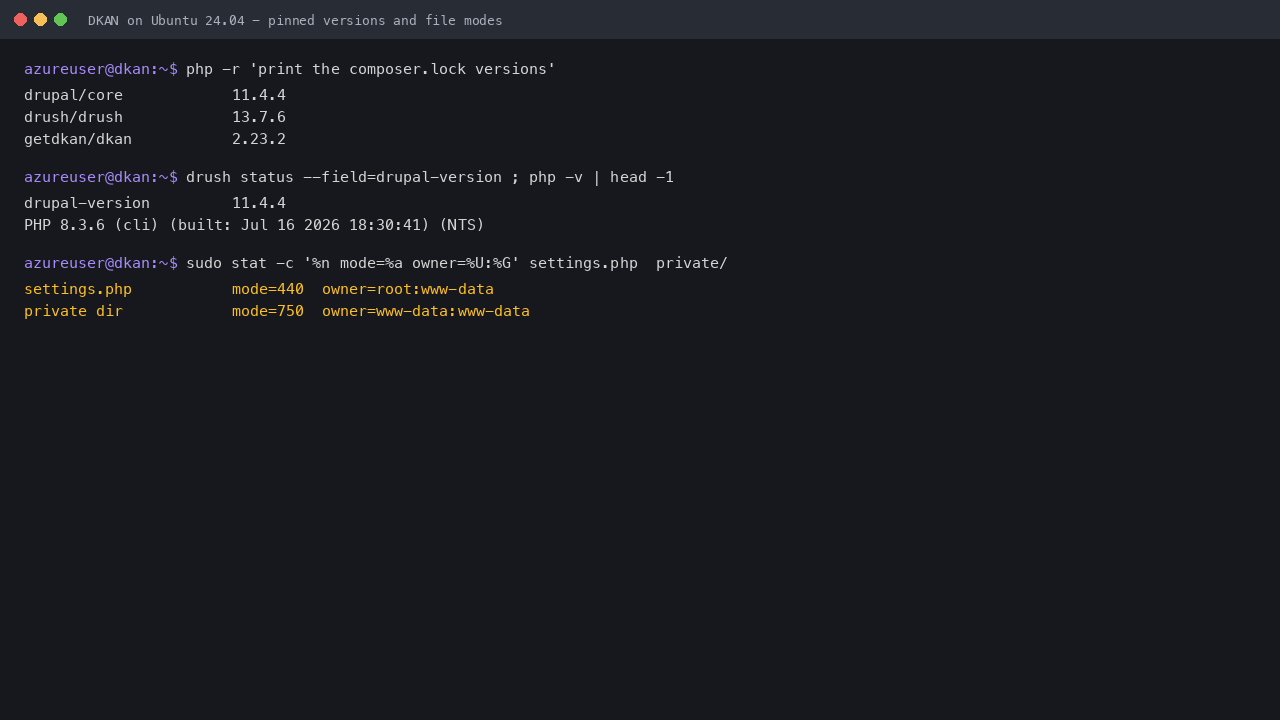The image size is (1280, 720).
Task: Click 'owner=root:www-data' value
Action: point(408,289)
